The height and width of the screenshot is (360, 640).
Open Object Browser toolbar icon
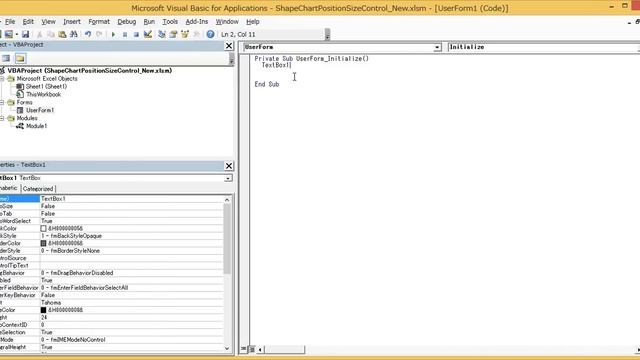pos(185,35)
